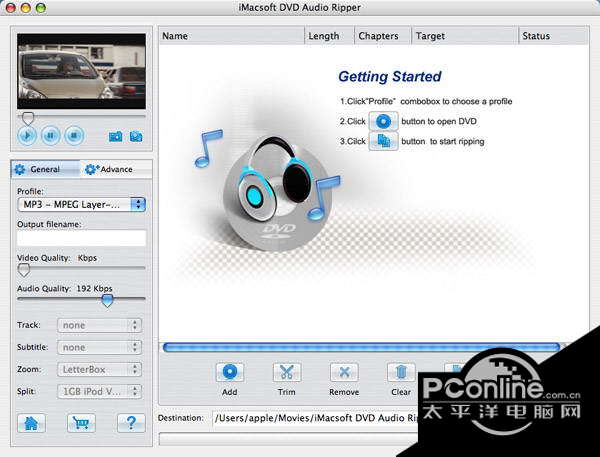Click the Chapters column header
This screenshot has height=457, width=600.
[x=383, y=36]
